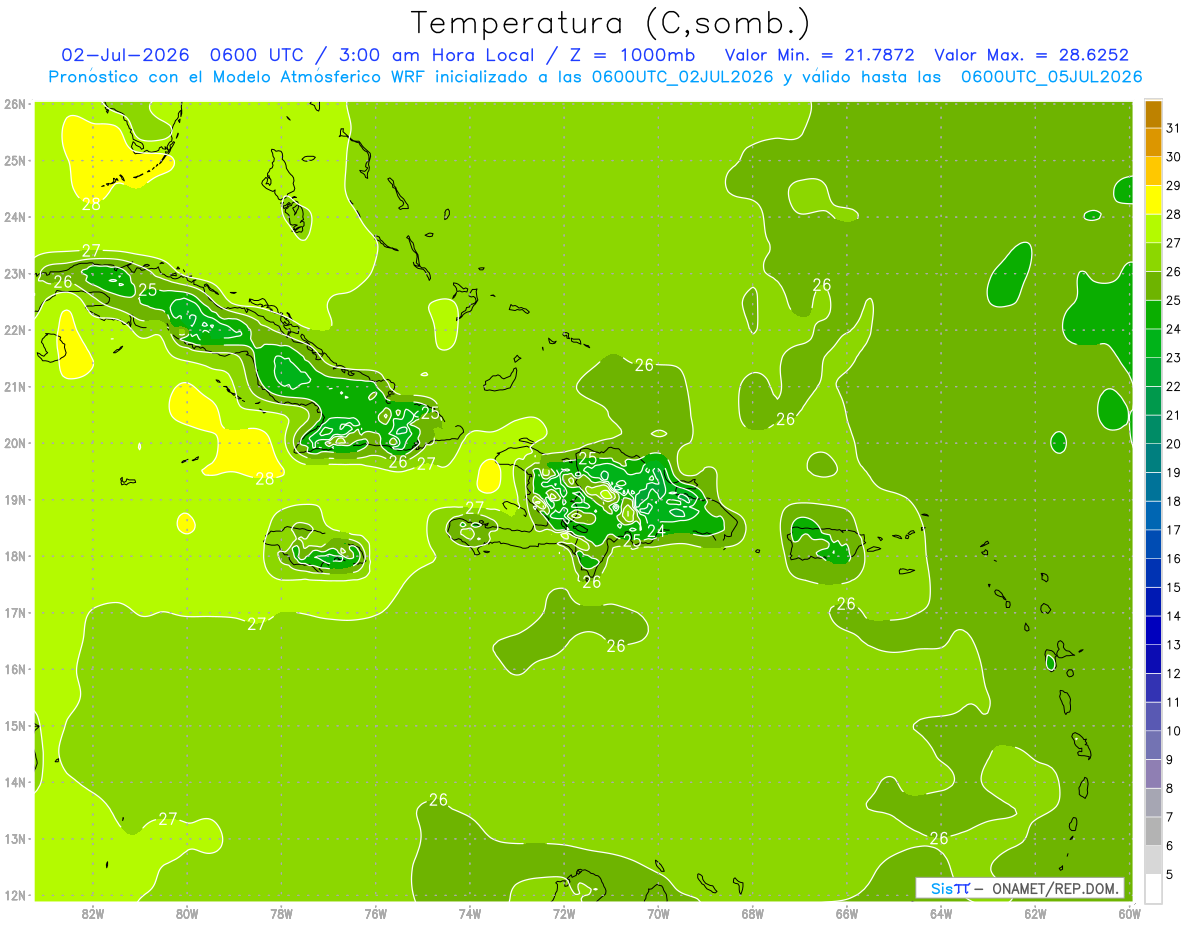
Task: Pick gray swatch between 6 and 7
Action: tap(1154, 831)
